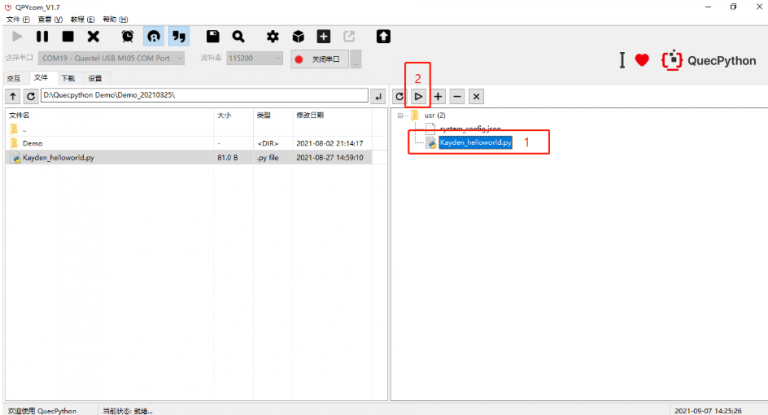Click the minus button above device tree
The height and width of the screenshot is (415, 768).
457,96
